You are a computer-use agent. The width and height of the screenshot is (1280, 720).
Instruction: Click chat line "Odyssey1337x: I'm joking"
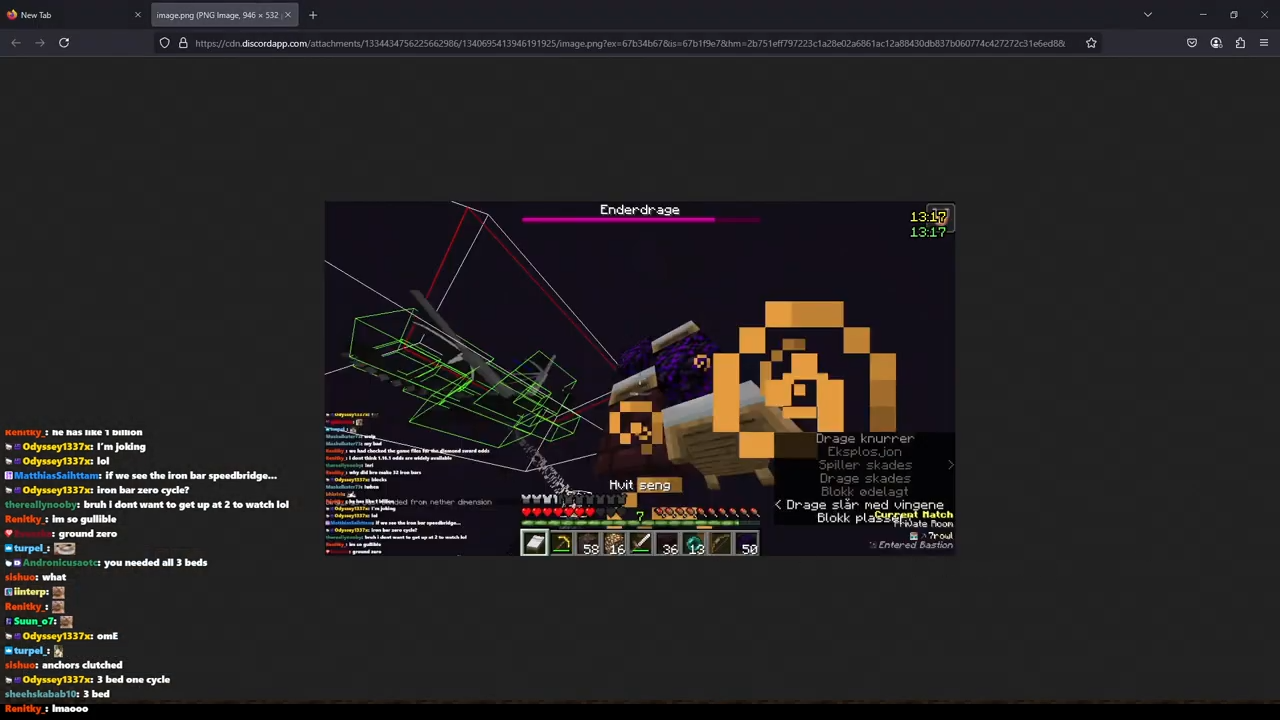[75, 447]
